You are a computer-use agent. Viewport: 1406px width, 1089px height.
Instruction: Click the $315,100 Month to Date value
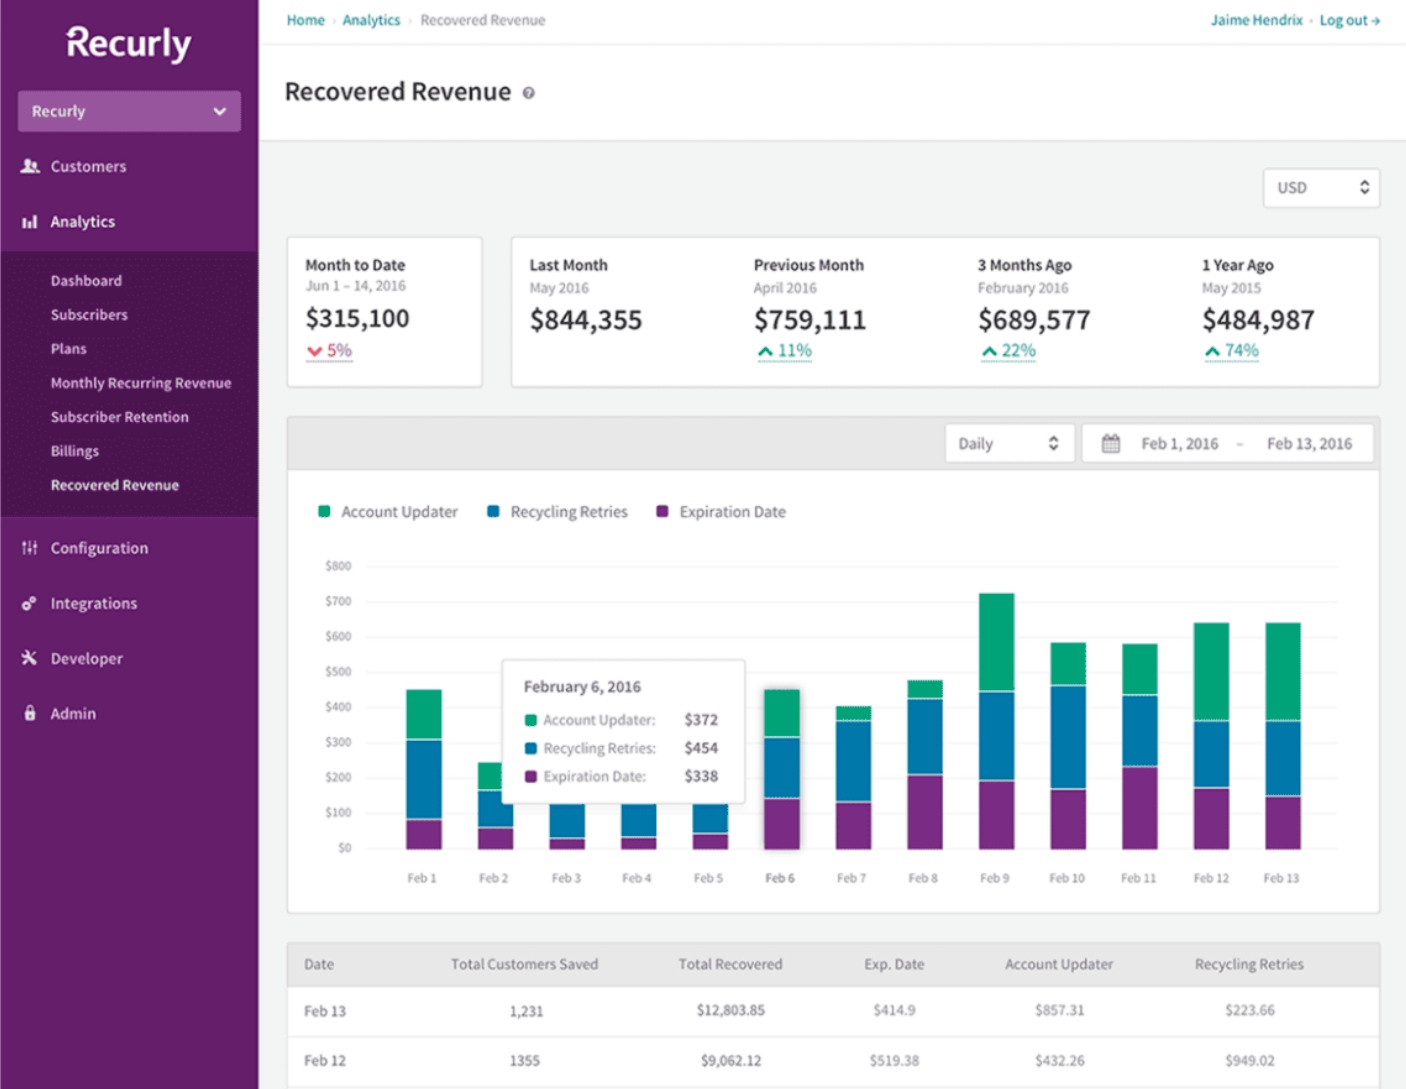click(x=357, y=319)
